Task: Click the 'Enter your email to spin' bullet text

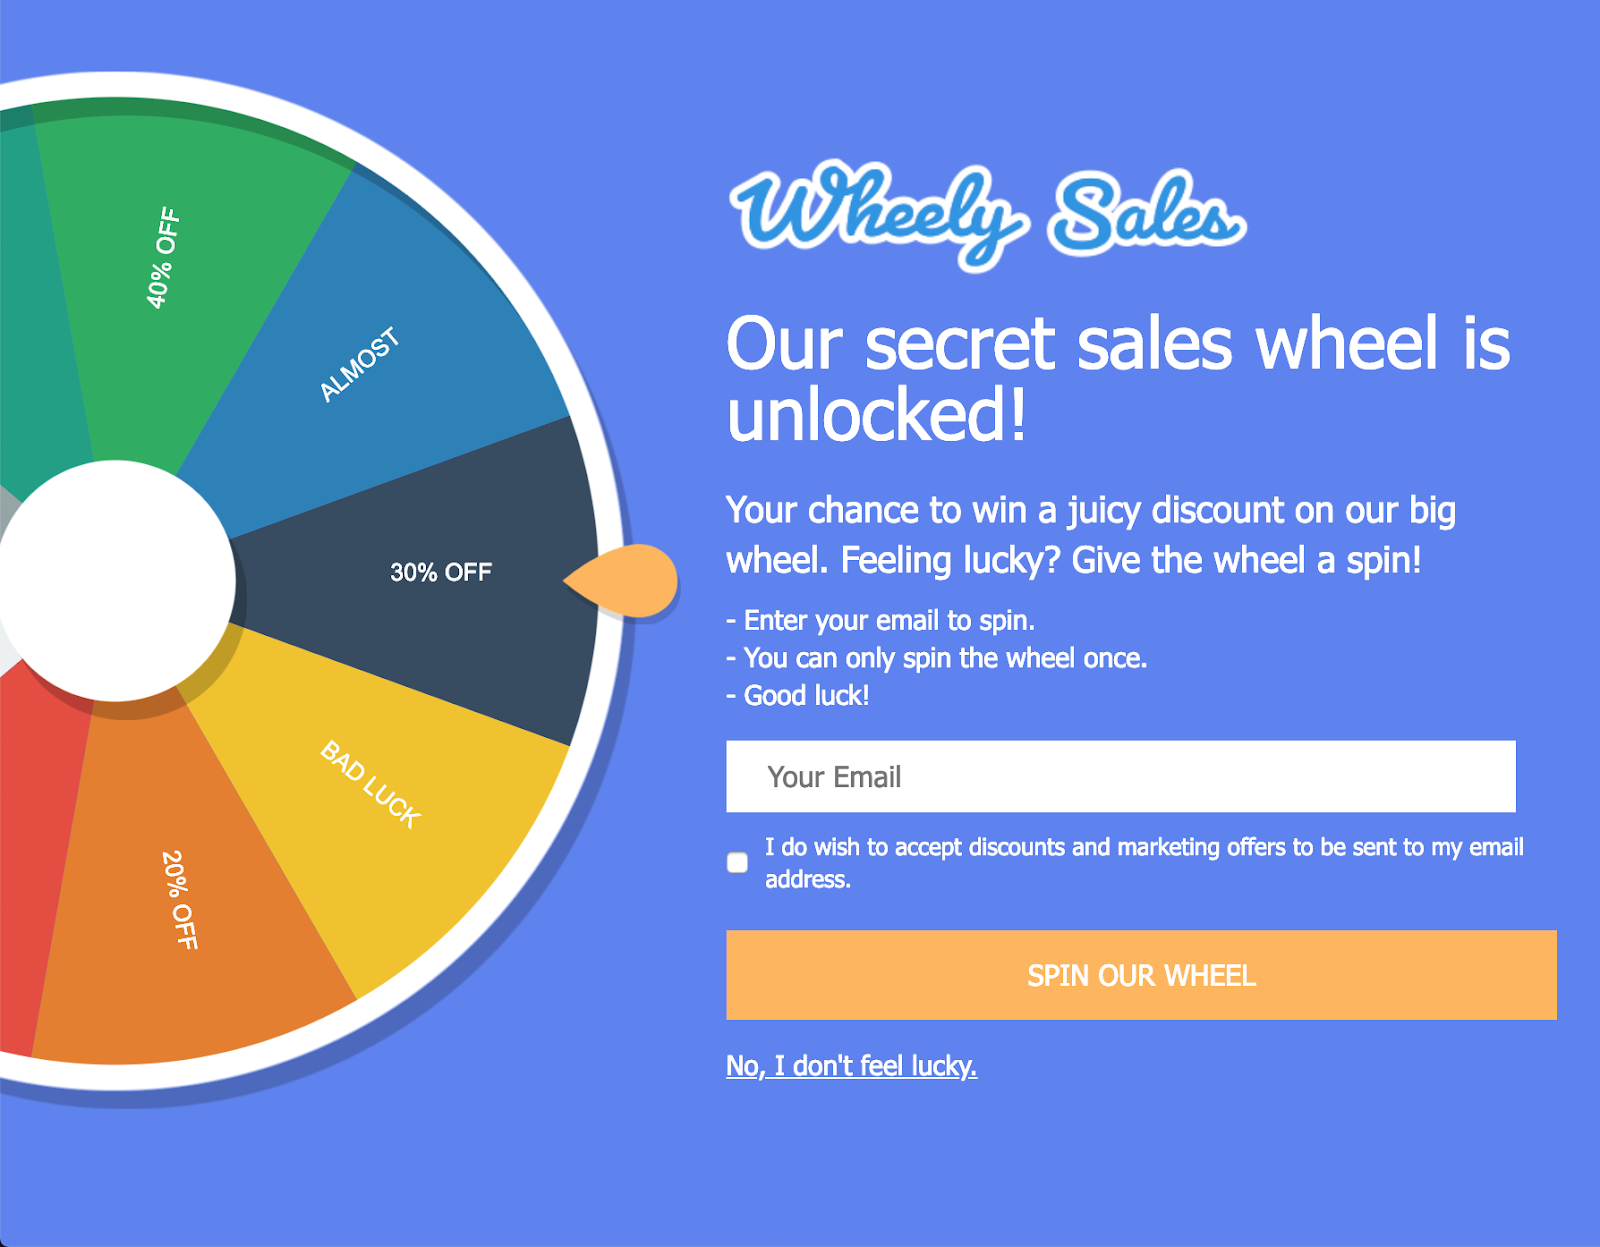Action: click(880, 620)
